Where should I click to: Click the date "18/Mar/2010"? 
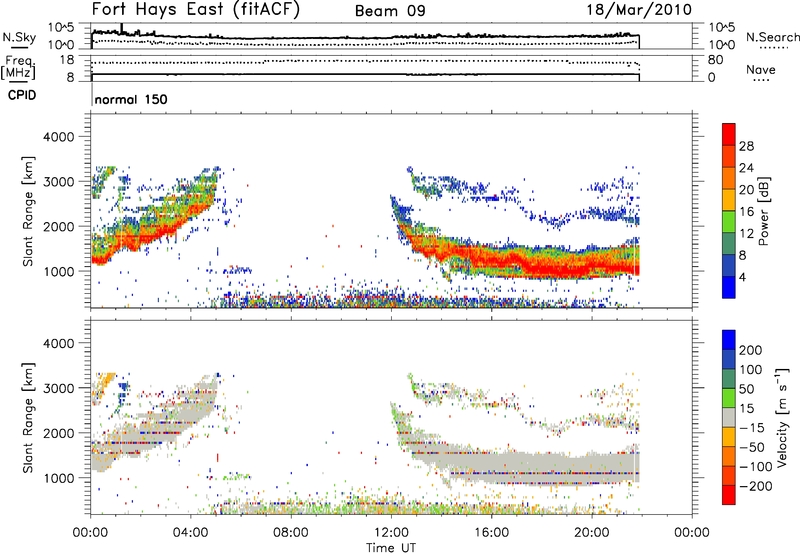pyautogui.click(x=639, y=10)
